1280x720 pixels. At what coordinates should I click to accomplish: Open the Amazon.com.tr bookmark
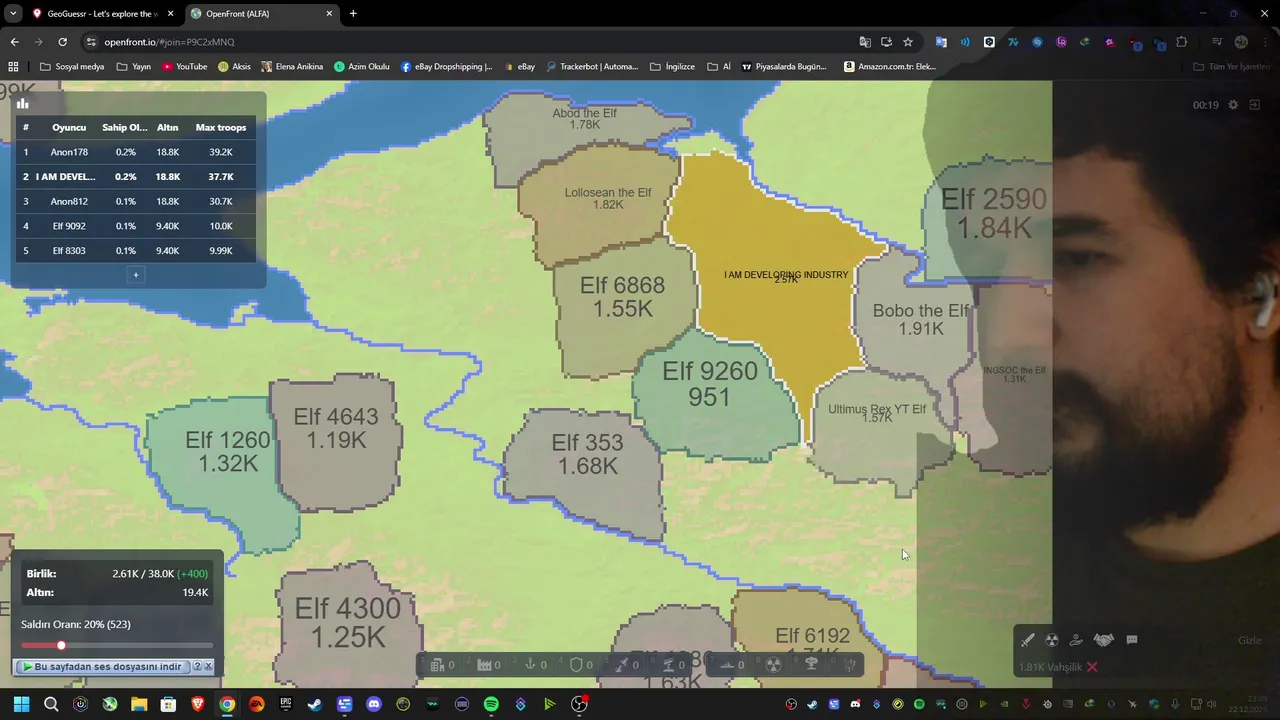pyautogui.click(x=891, y=67)
